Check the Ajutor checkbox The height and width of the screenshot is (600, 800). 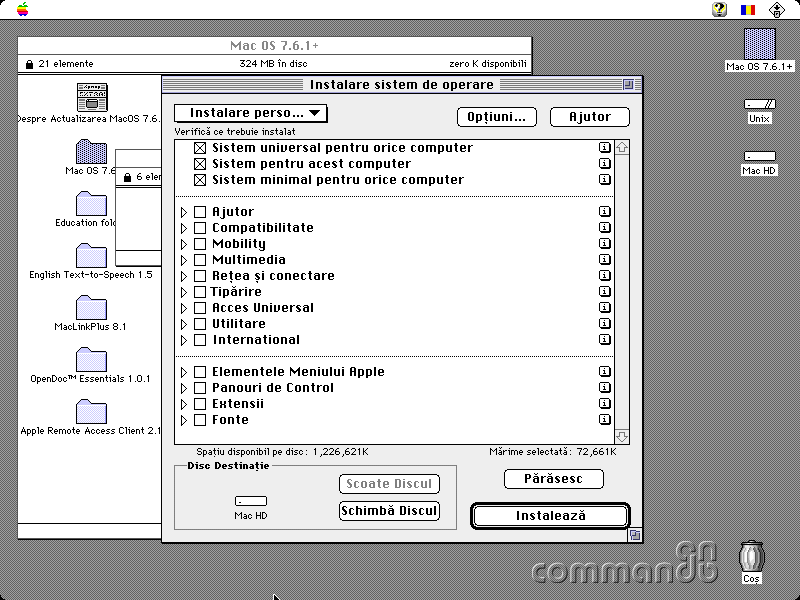[x=200, y=212]
